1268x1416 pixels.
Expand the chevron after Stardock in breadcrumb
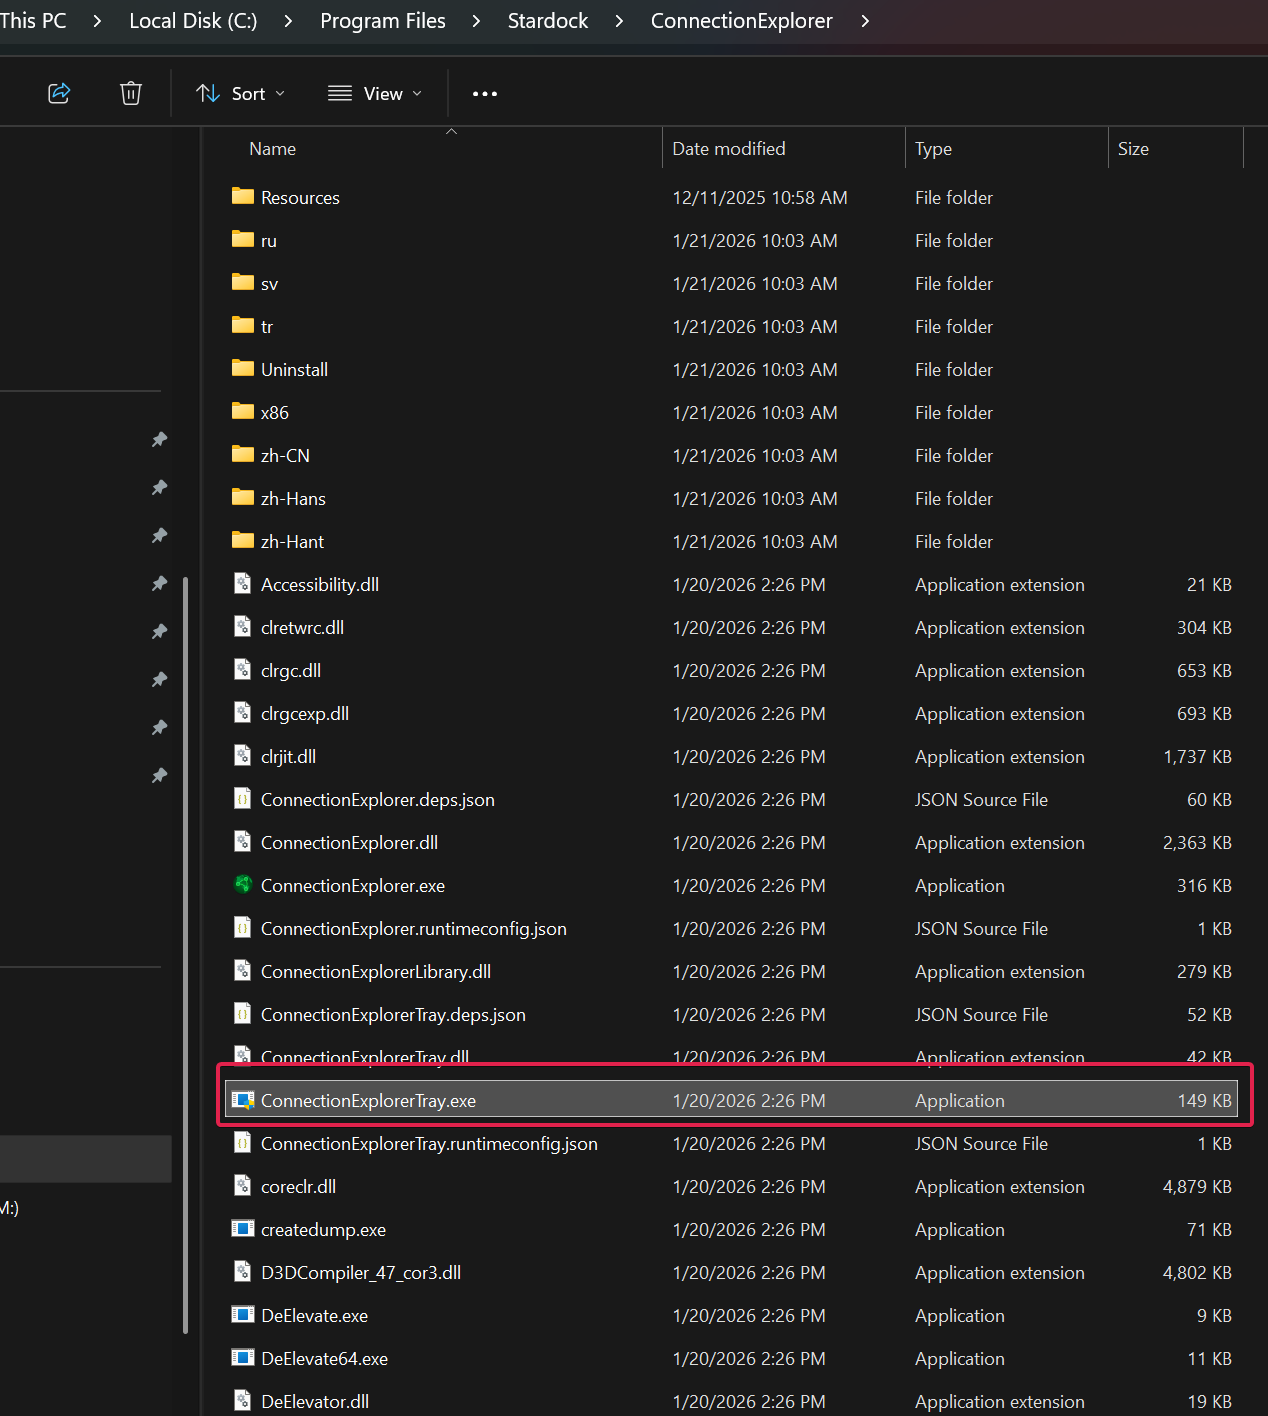click(x=619, y=21)
